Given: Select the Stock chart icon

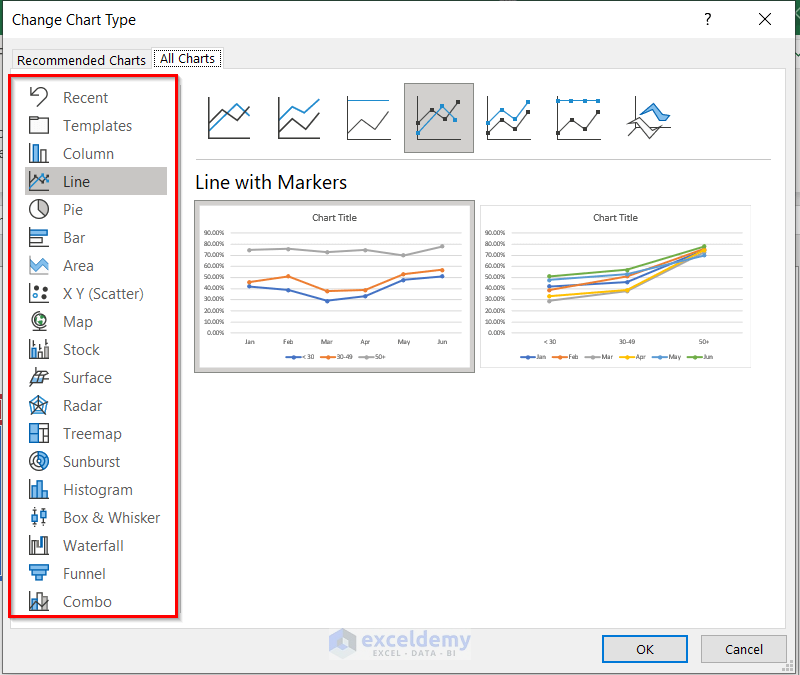Looking at the screenshot, I should pyautogui.click(x=39, y=349).
